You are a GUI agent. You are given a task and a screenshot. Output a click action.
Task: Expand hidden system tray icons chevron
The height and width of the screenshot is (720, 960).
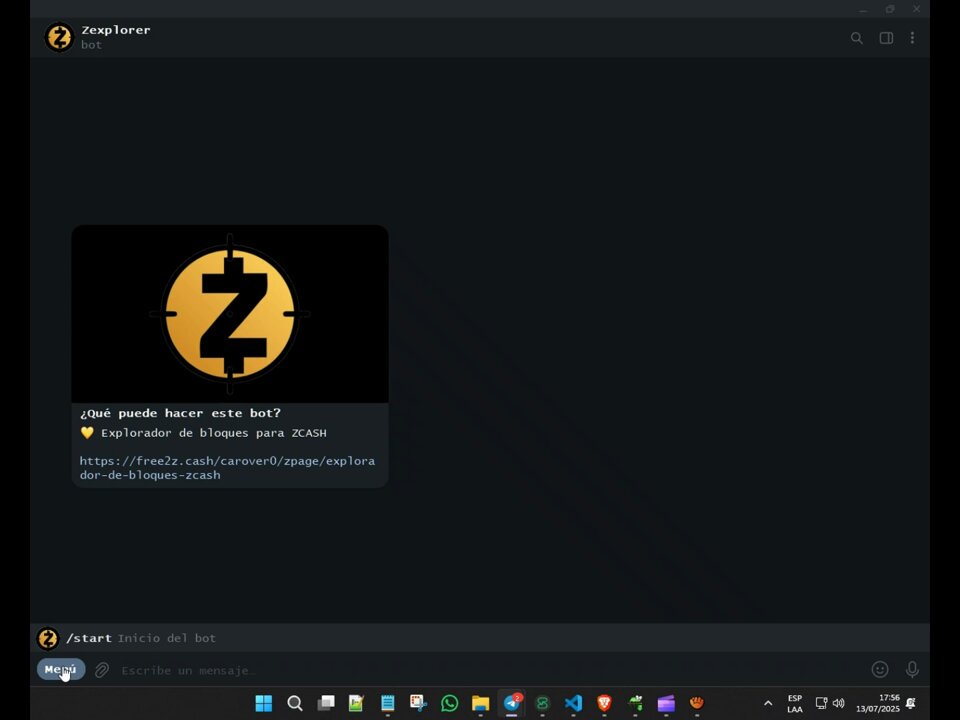768,703
